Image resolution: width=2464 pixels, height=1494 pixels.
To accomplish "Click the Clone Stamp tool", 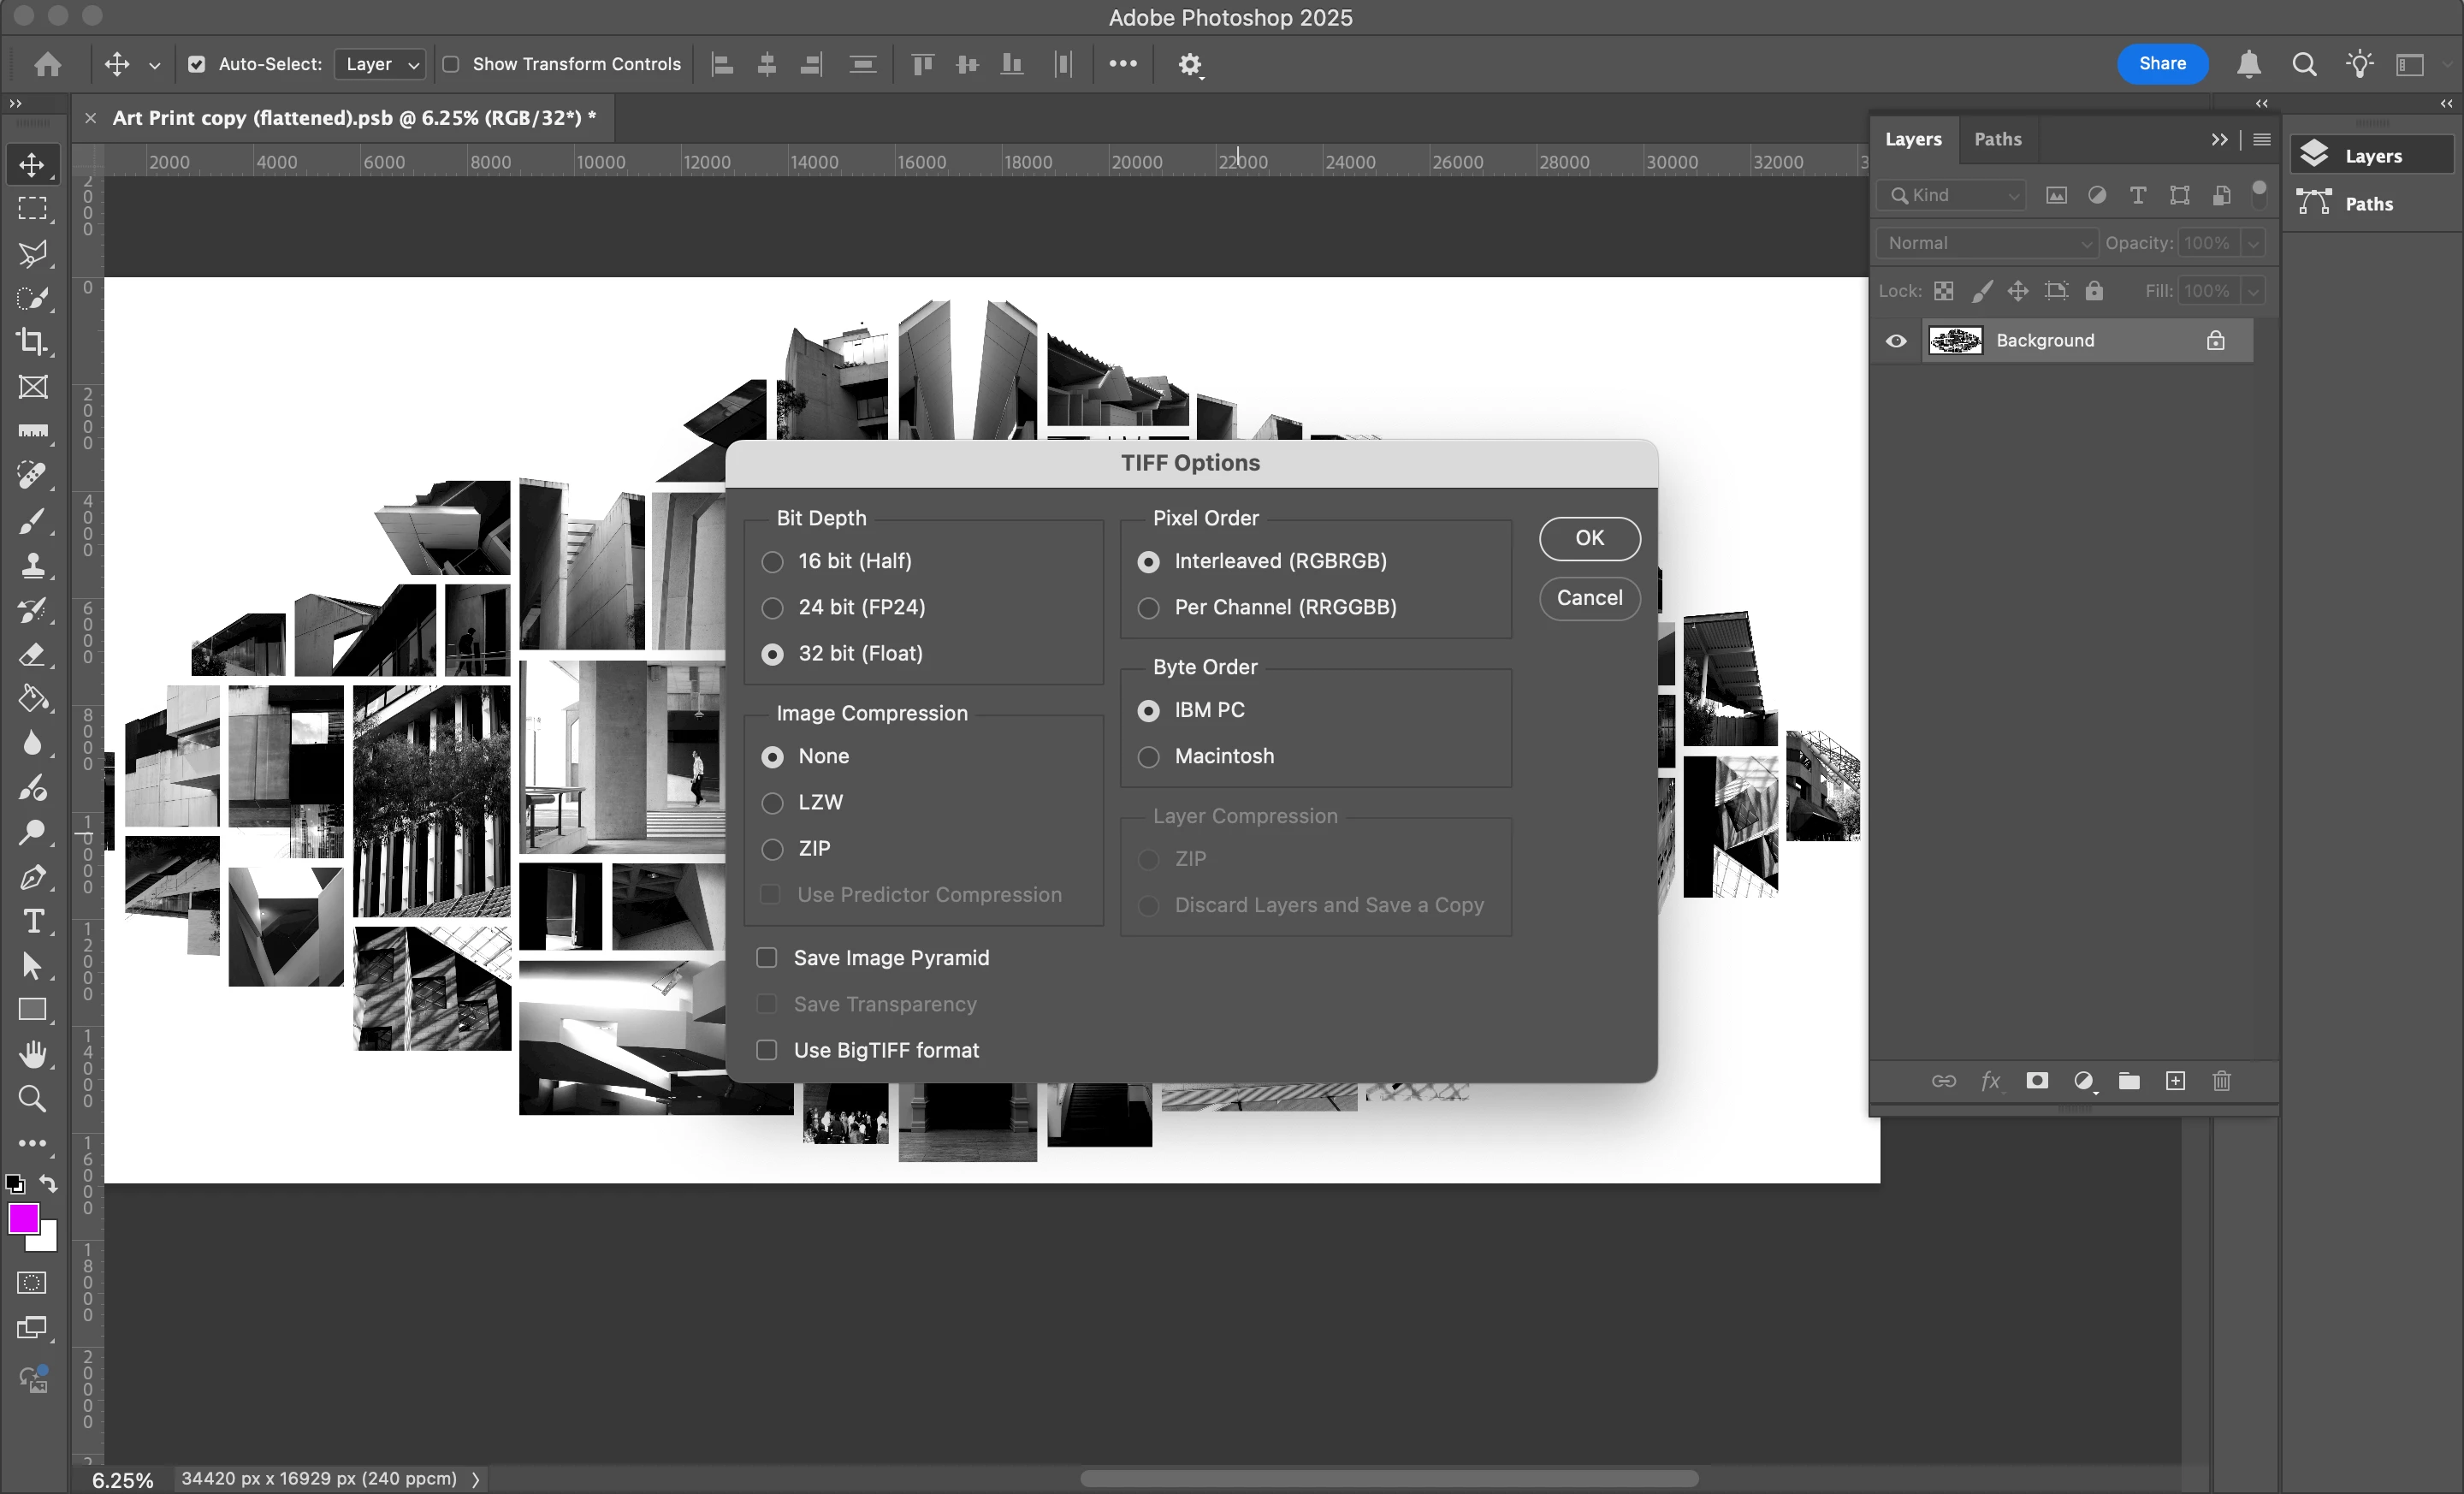I will 32,566.
